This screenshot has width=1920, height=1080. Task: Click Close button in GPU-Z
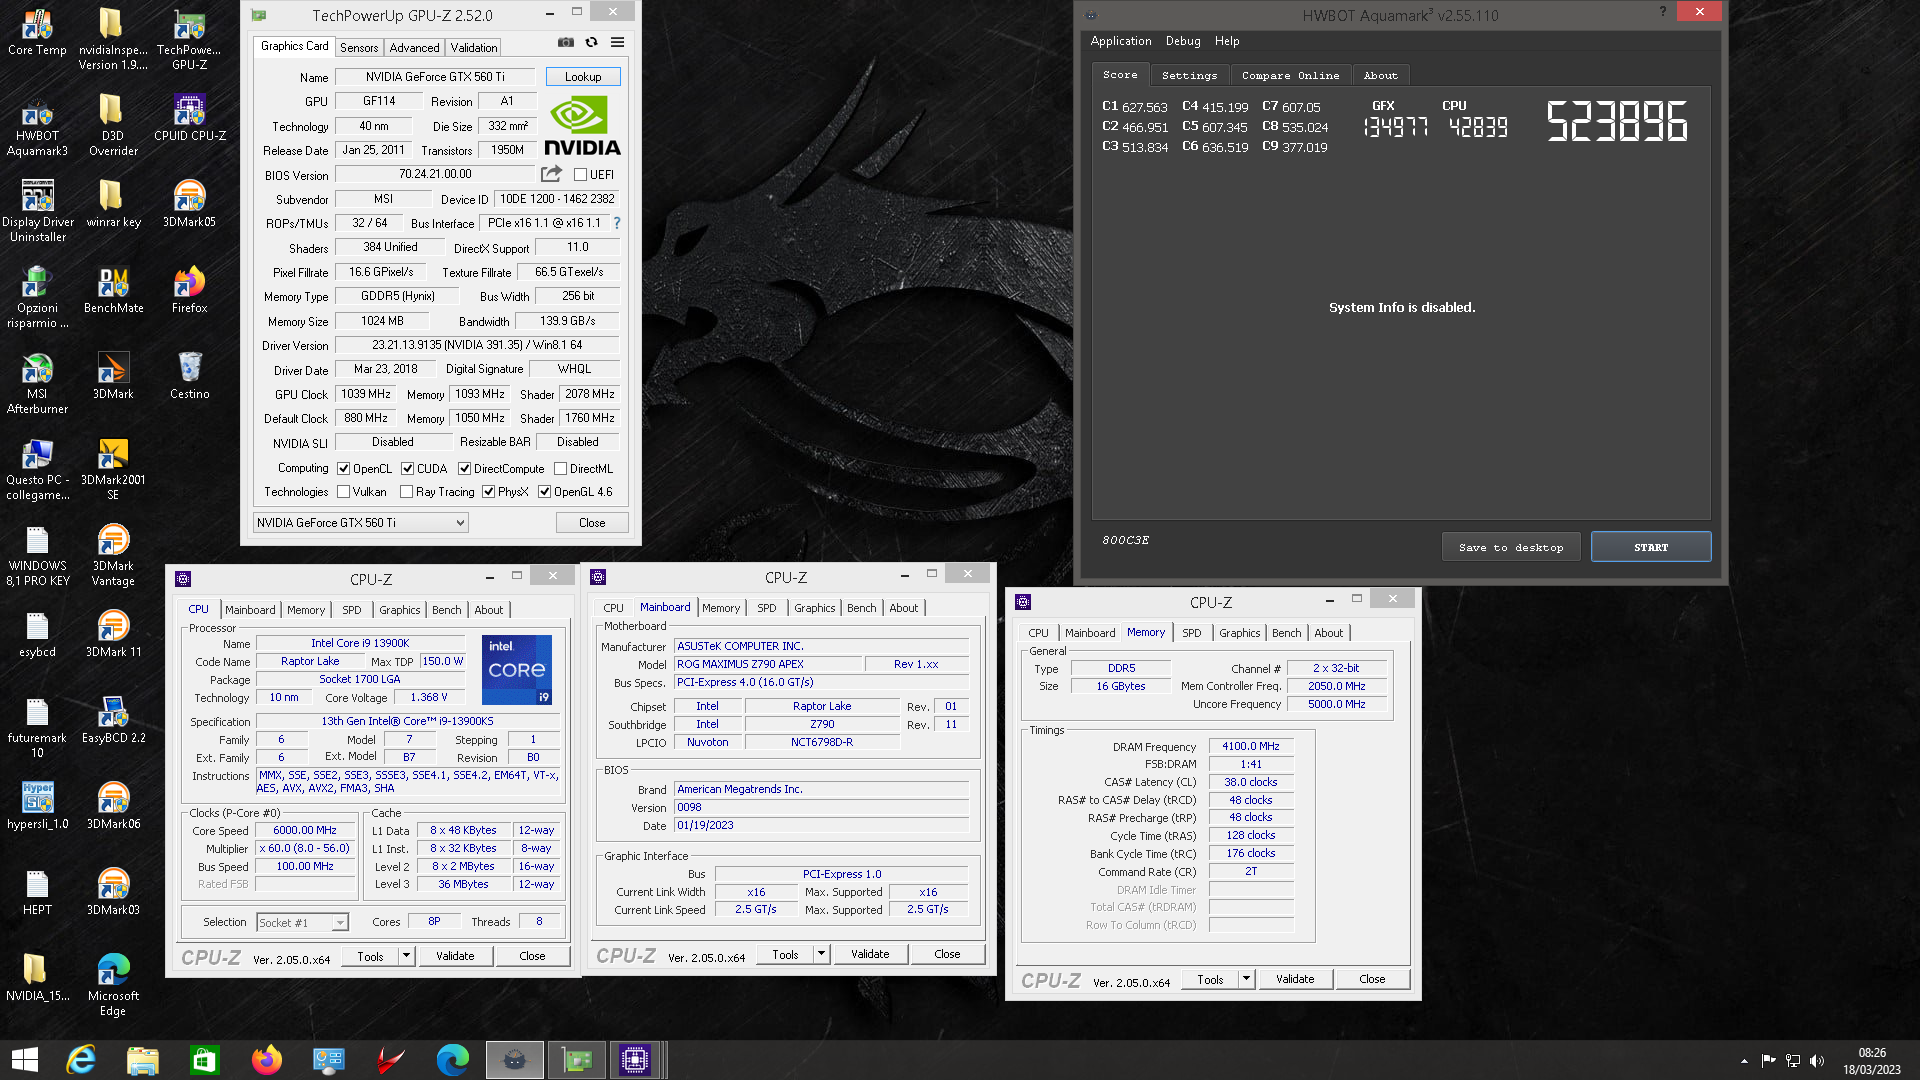point(592,522)
